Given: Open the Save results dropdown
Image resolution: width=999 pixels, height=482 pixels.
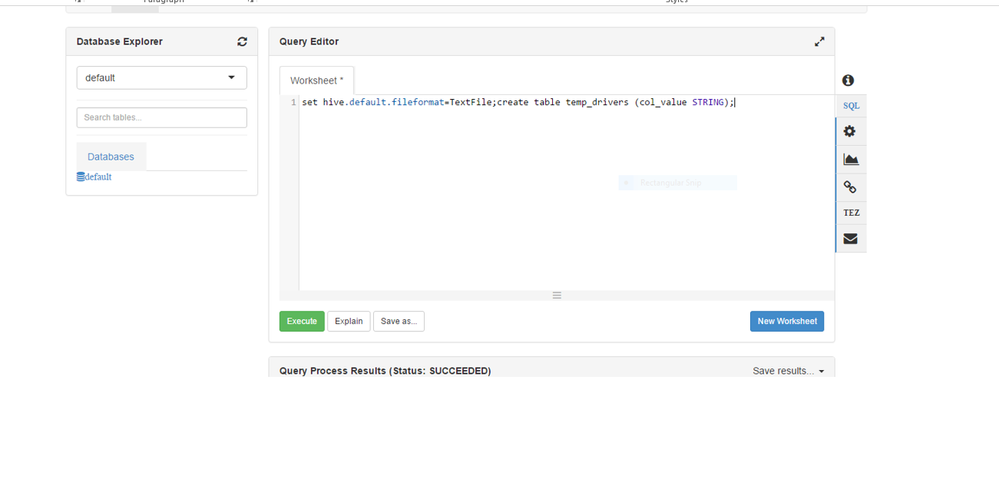Looking at the screenshot, I should coord(788,371).
